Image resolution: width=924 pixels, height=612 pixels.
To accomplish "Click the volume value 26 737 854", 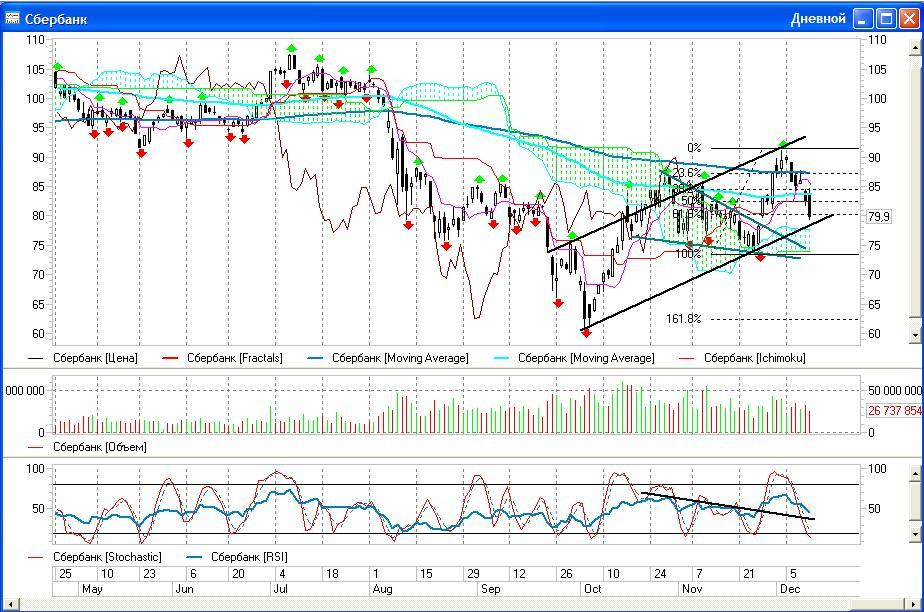I will (895, 411).
